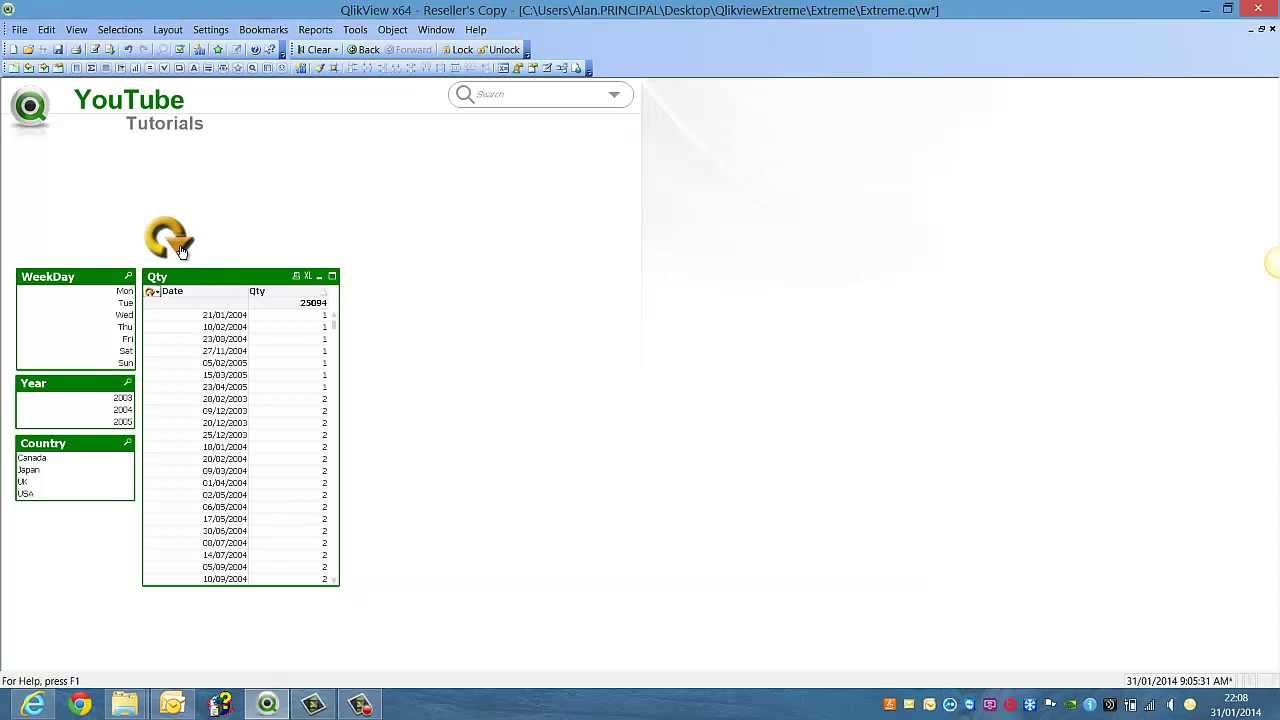This screenshot has width=1280, height=720.
Task: Minimize the Qty chart object
Action: click(x=320, y=277)
